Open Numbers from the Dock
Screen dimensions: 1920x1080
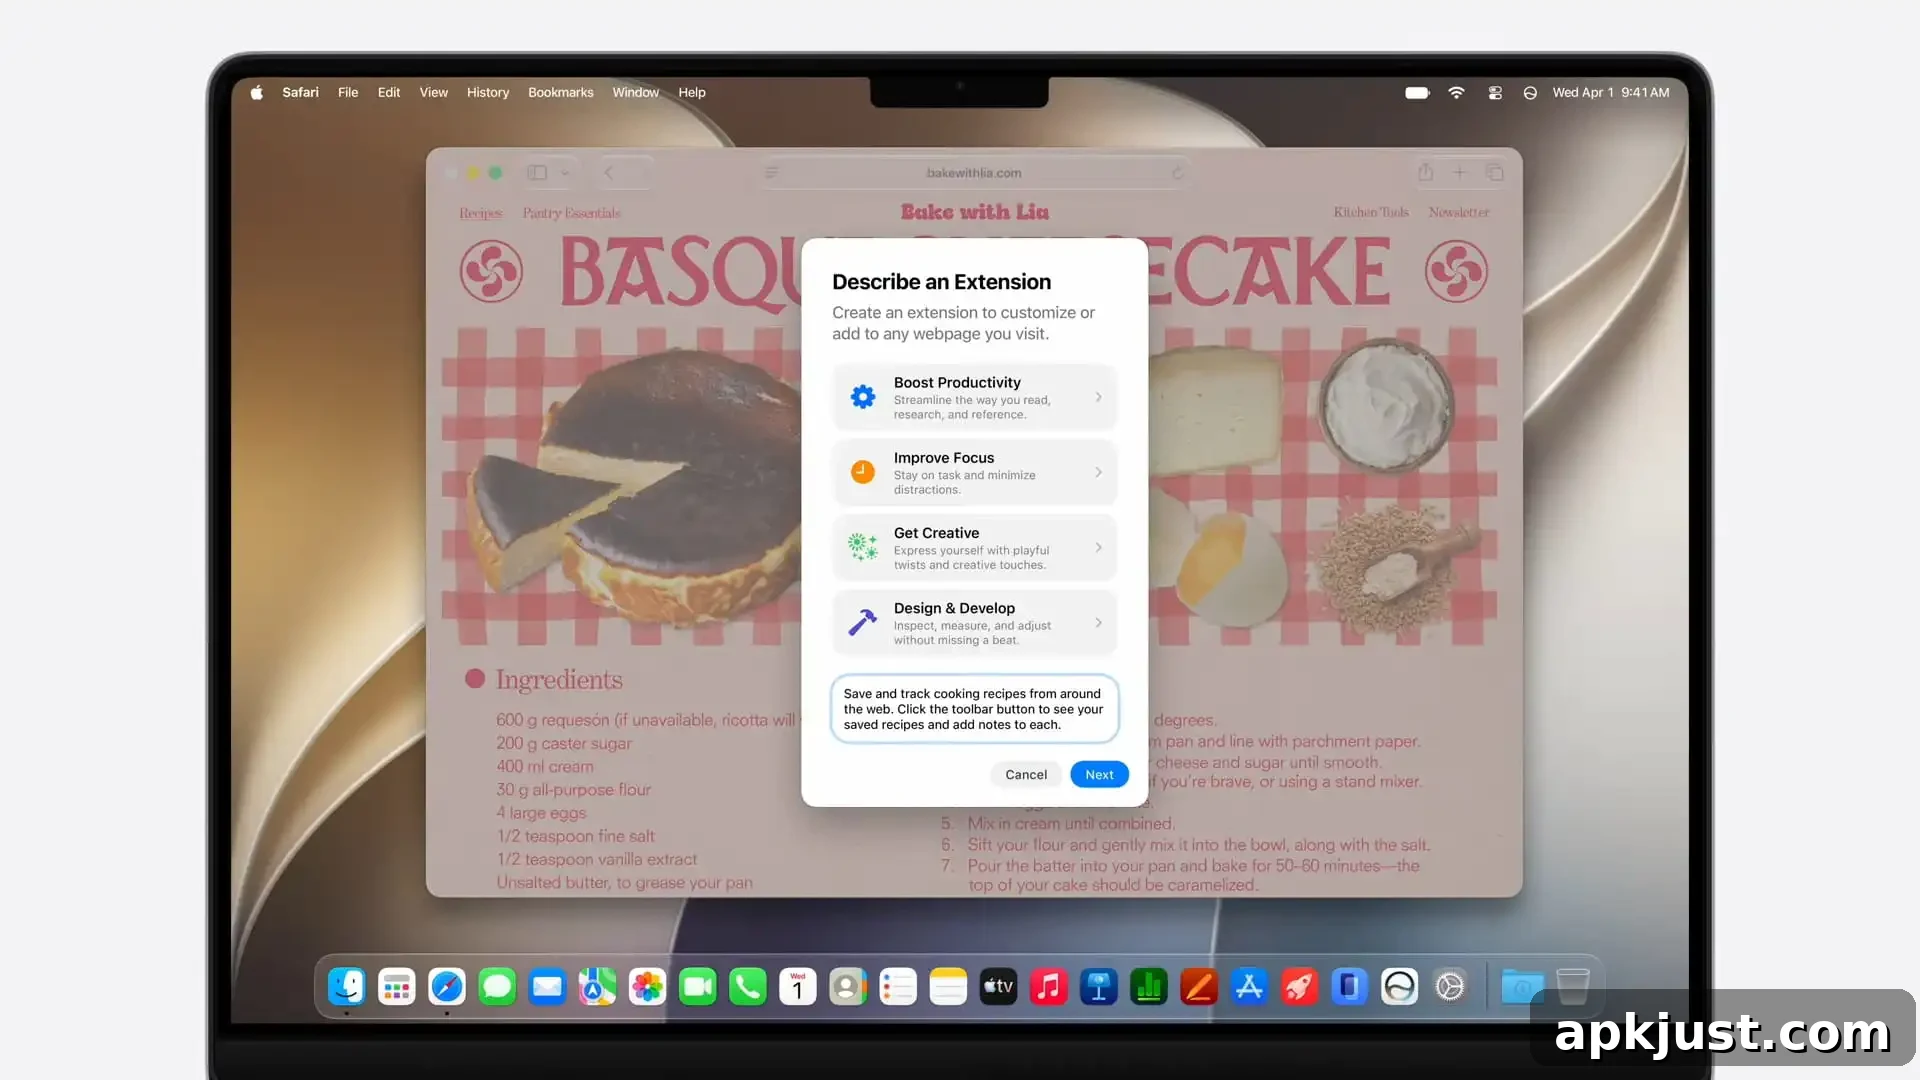(x=1149, y=987)
